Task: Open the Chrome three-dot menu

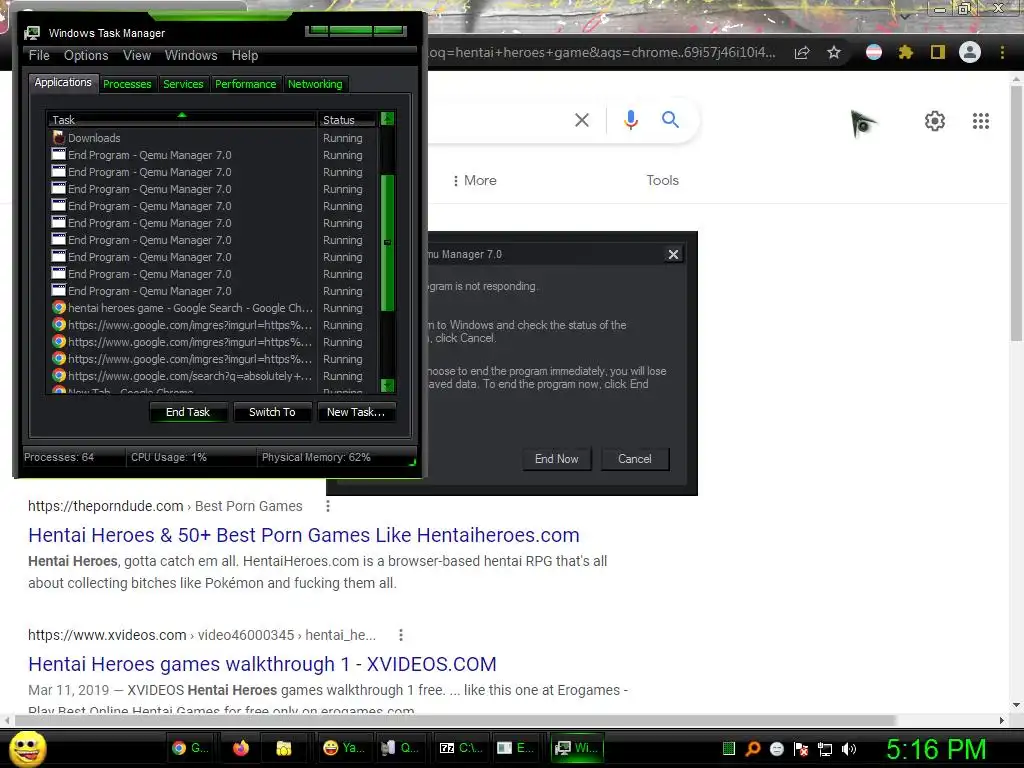Action: point(1002,52)
